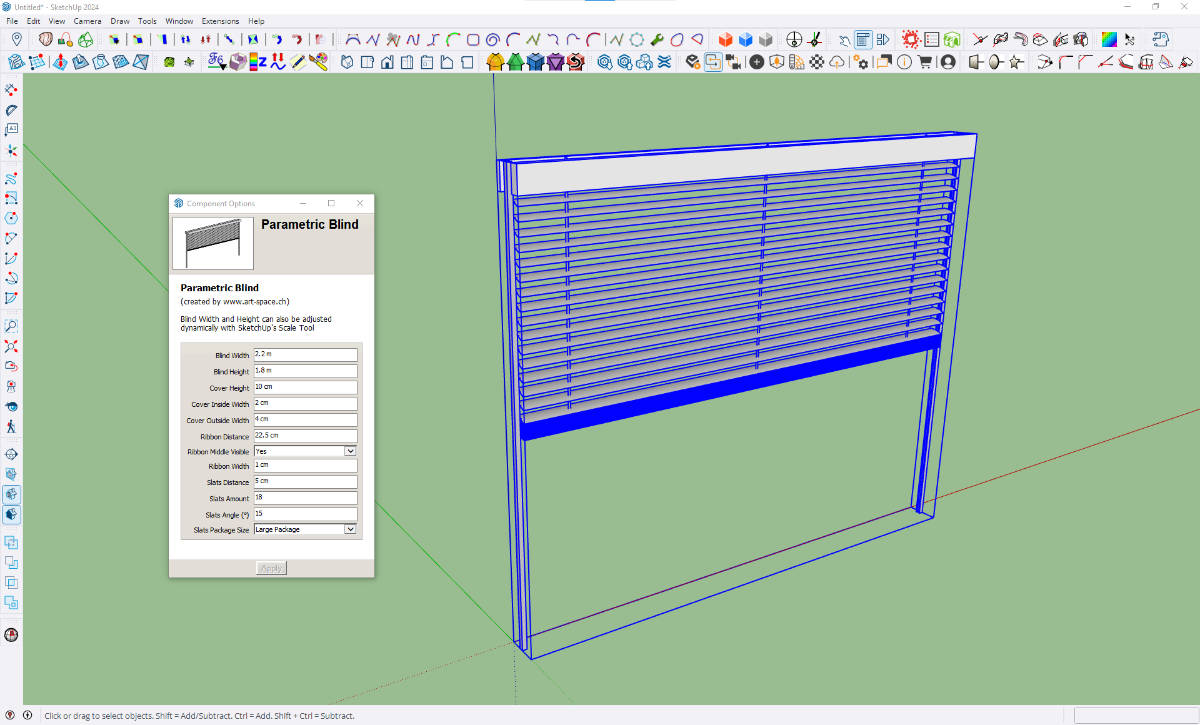Open the Extension Warehouse cart icon
Viewport: 1200px width, 725px height.
pos(925,62)
